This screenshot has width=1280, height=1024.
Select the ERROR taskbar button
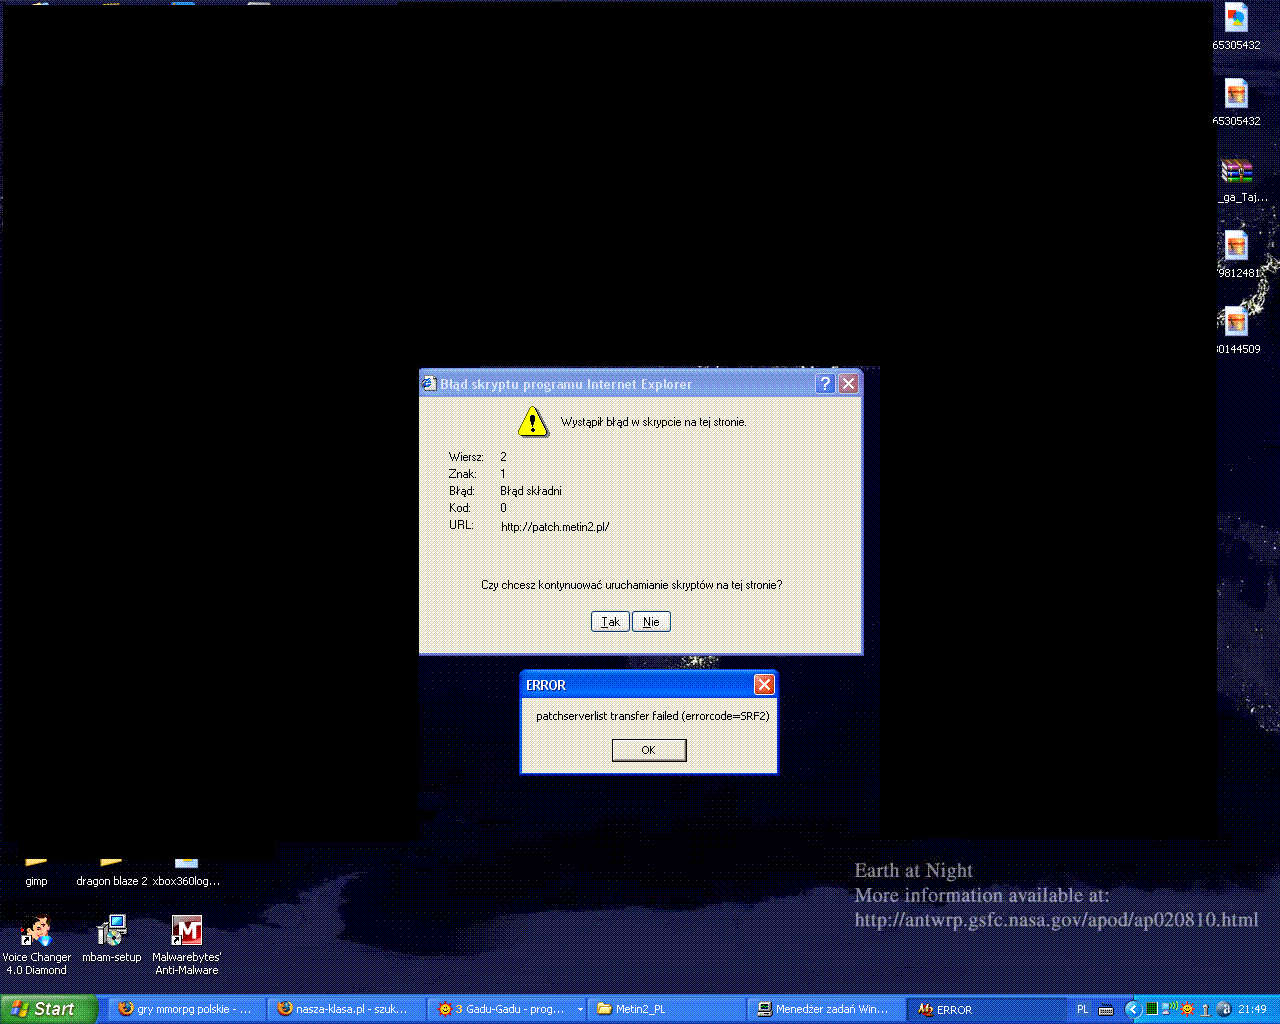tap(985, 1009)
